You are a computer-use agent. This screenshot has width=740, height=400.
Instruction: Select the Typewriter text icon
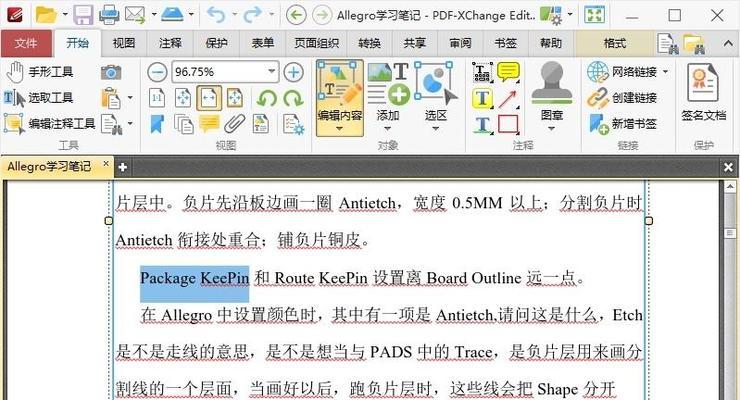pos(482,72)
